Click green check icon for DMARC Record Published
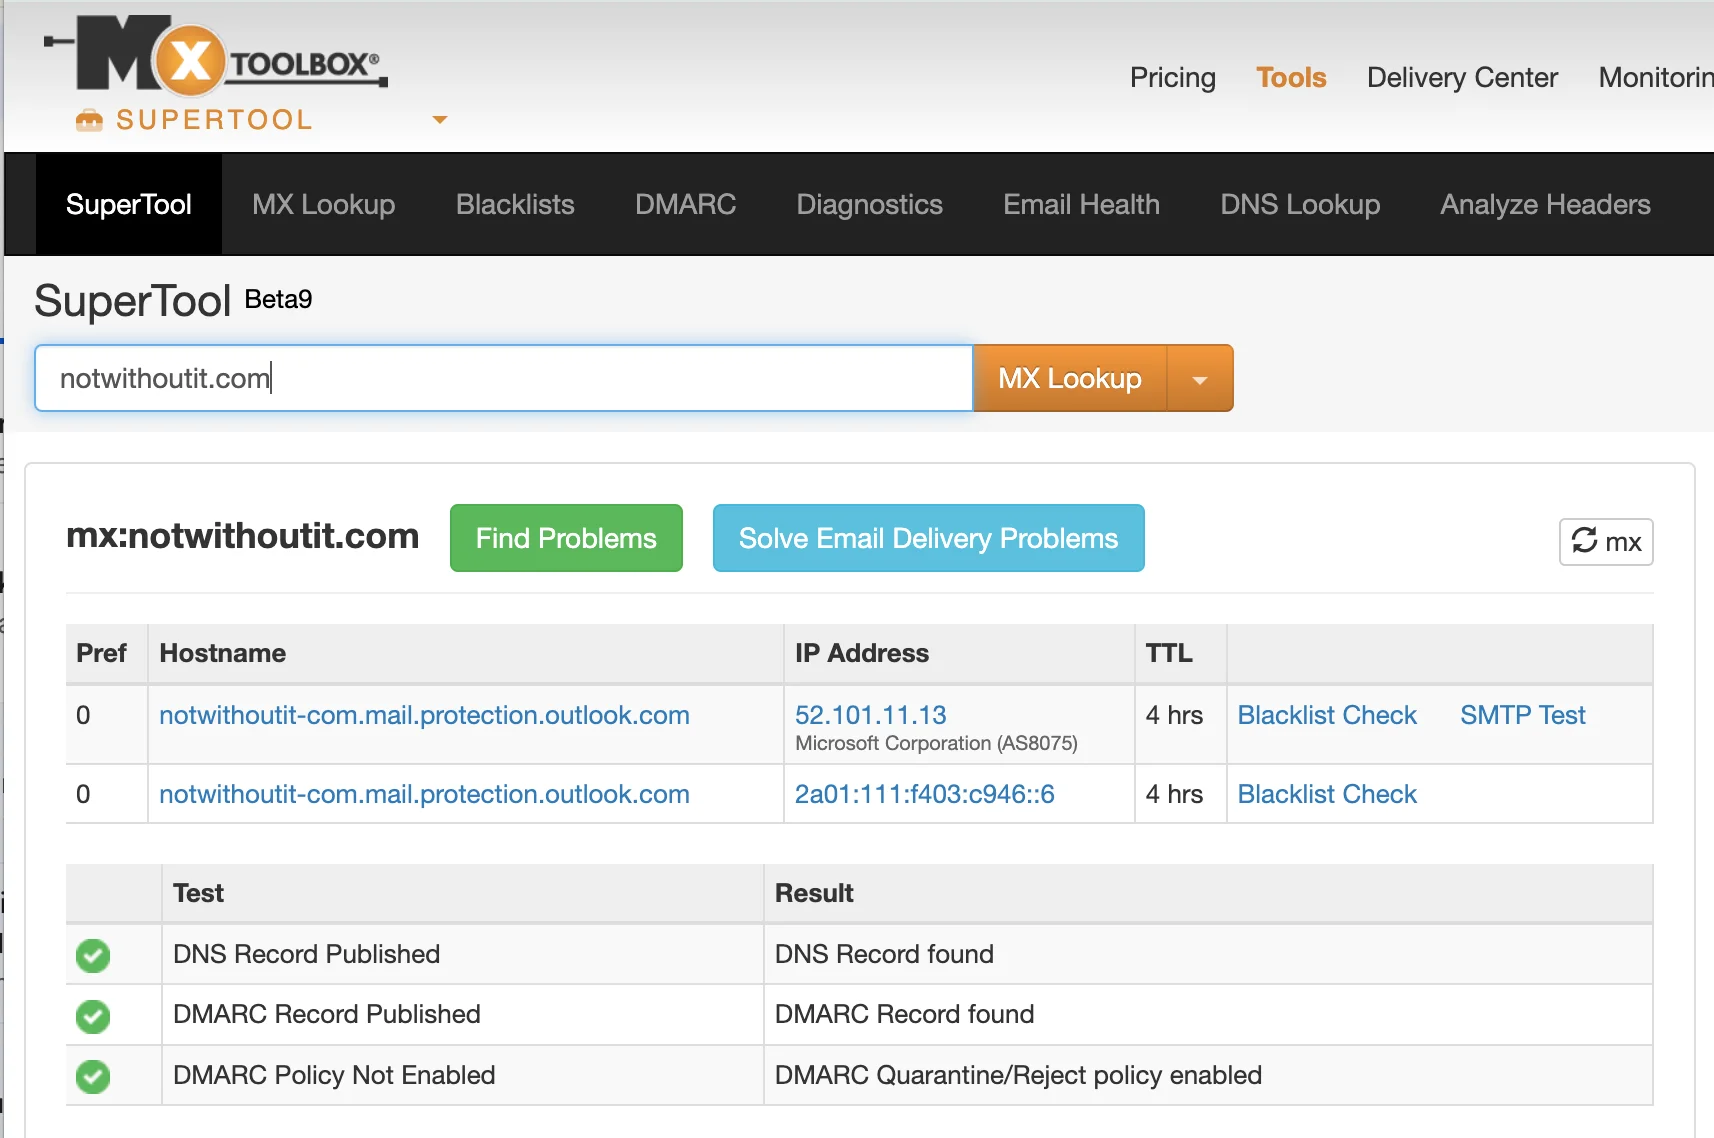Screen dimensions: 1714x1138 pyautogui.click(x=93, y=1016)
